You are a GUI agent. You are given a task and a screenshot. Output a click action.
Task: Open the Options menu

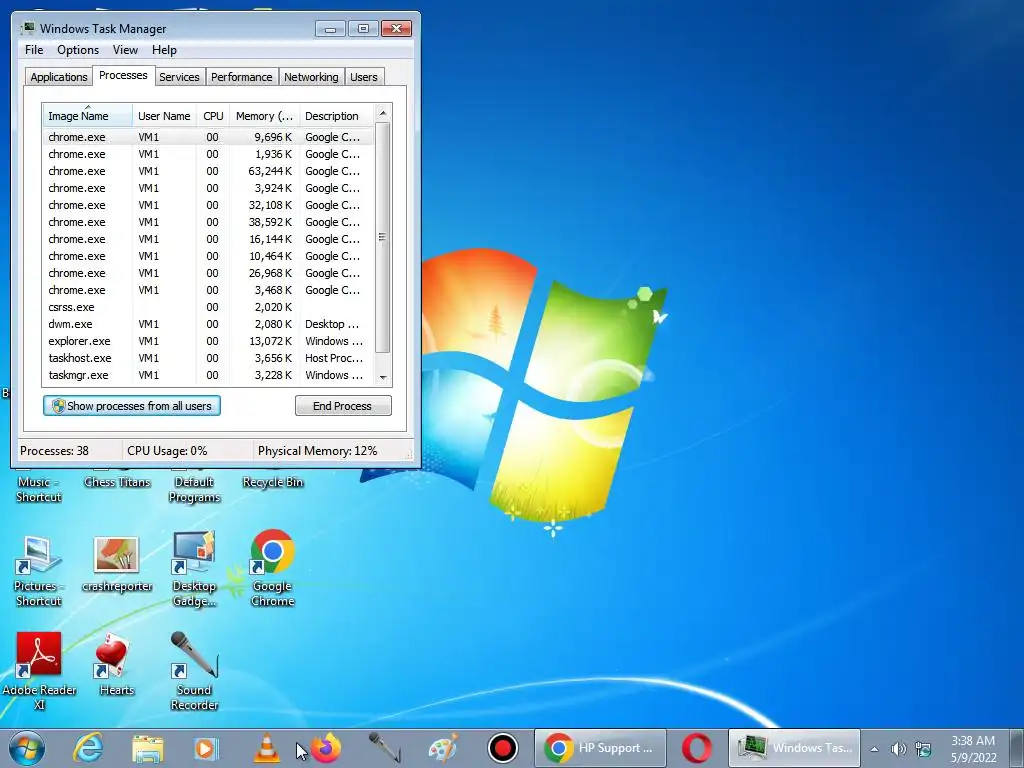click(78, 50)
